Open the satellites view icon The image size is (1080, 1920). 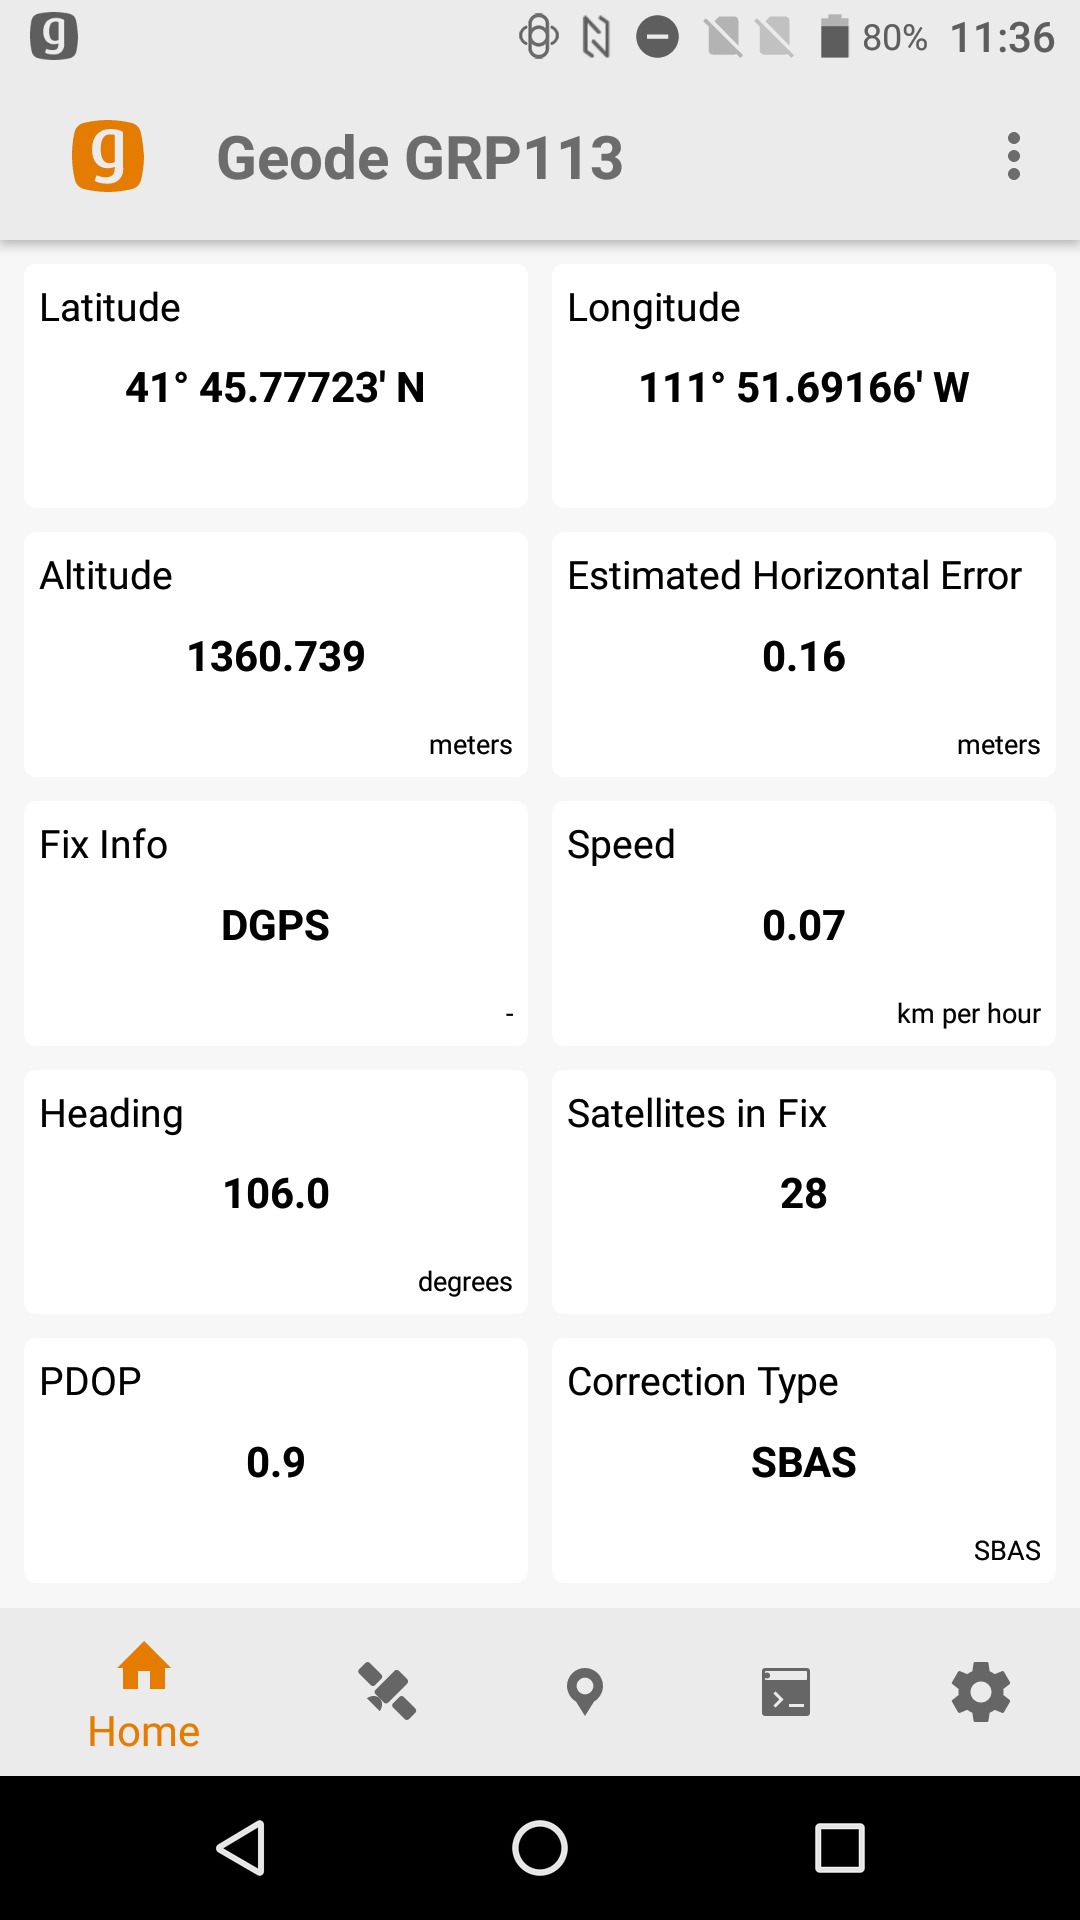[x=387, y=1691]
